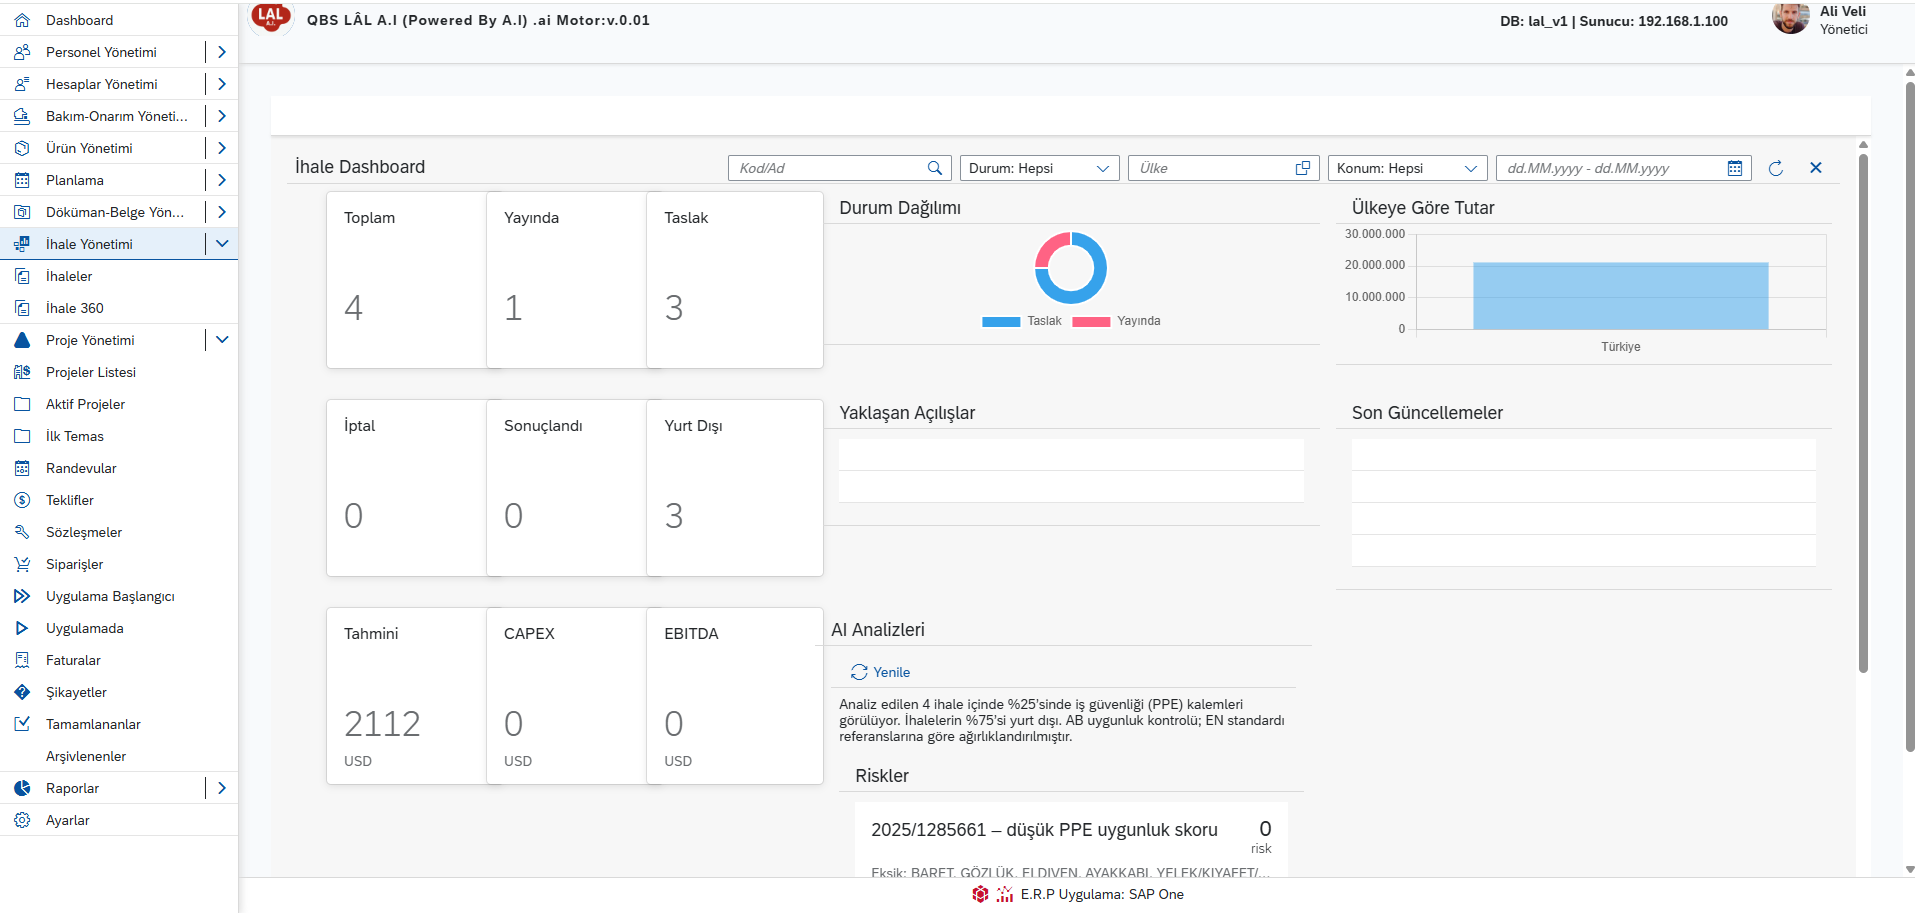Screen dimensions: 1915x913
Task: Click the Bakım-Onarım Yönetimi icon
Action: [x=22, y=116]
